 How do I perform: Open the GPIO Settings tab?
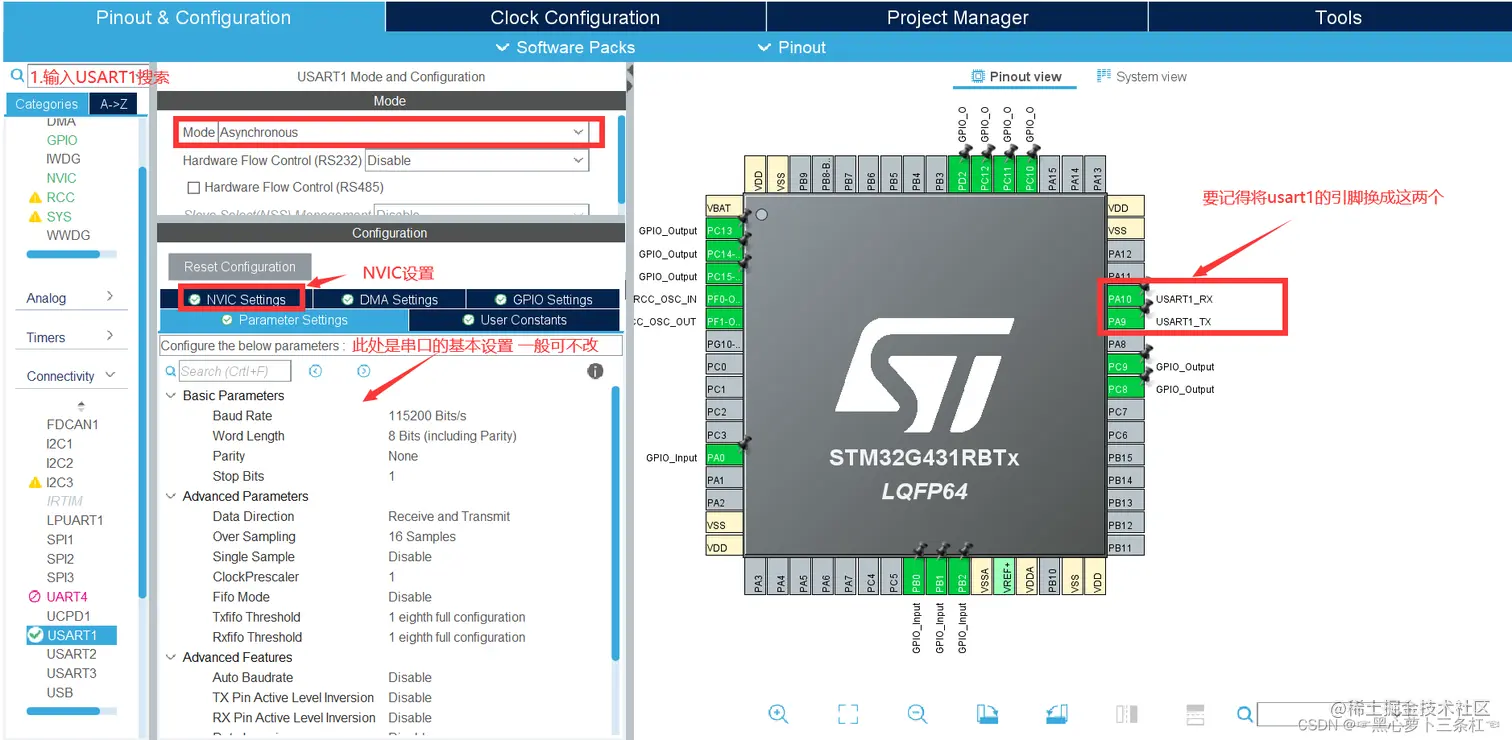(x=543, y=299)
